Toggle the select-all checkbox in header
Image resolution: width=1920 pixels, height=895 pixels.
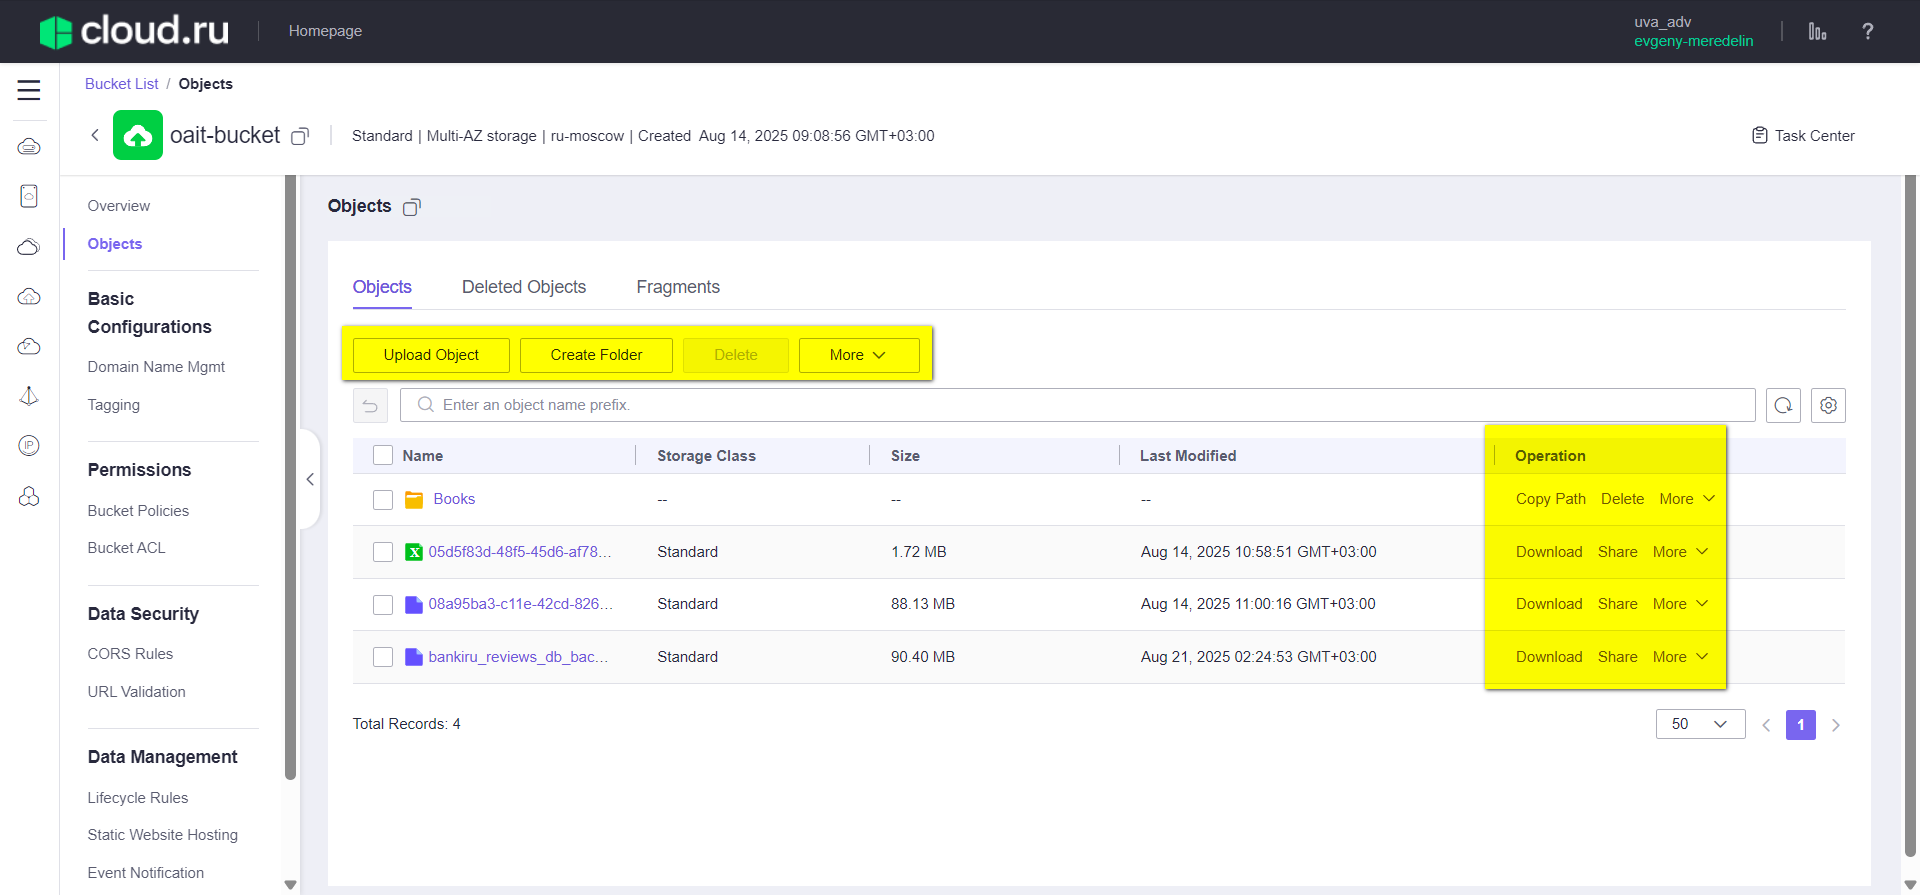[x=383, y=456]
